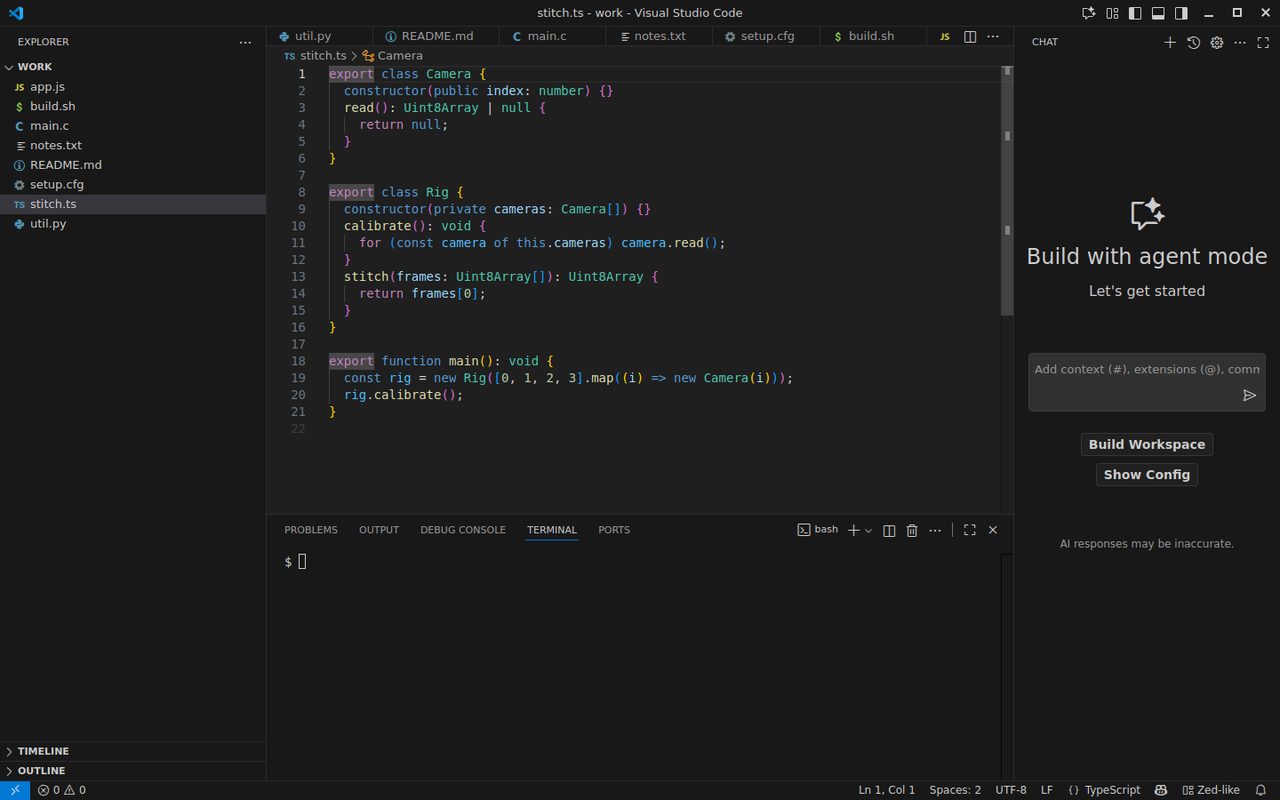The height and width of the screenshot is (800, 1280).
Task: Open the PROBLEMS panel tab
Action: [x=311, y=530]
